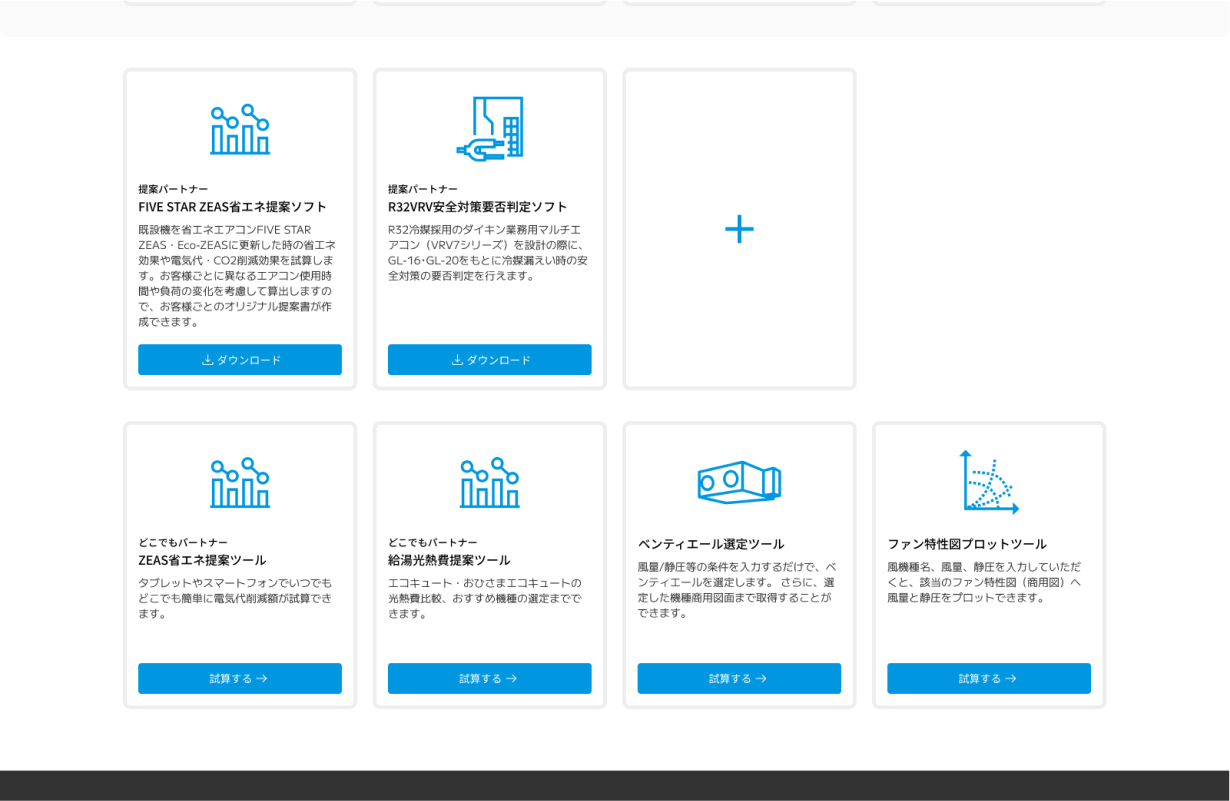The height and width of the screenshot is (801, 1230).
Task: Click the ベンティエール ventilation unit icon
Action: coord(739,483)
